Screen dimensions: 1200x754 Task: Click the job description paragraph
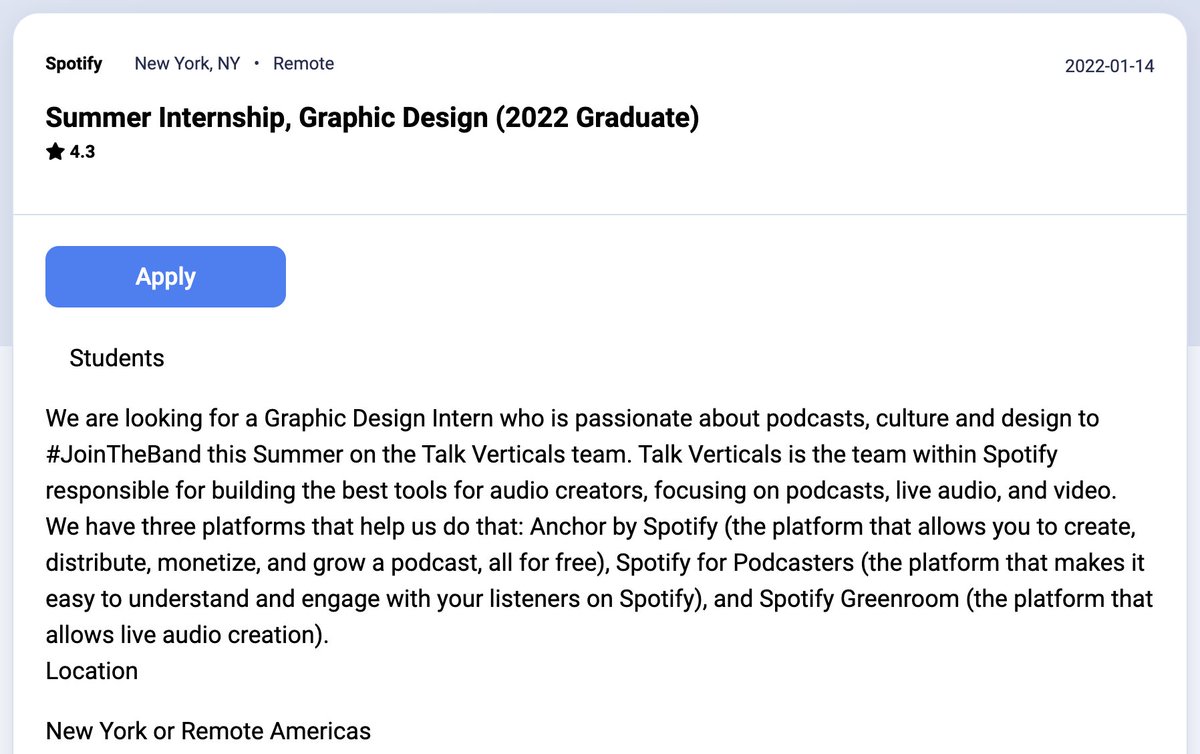(600, 526)
